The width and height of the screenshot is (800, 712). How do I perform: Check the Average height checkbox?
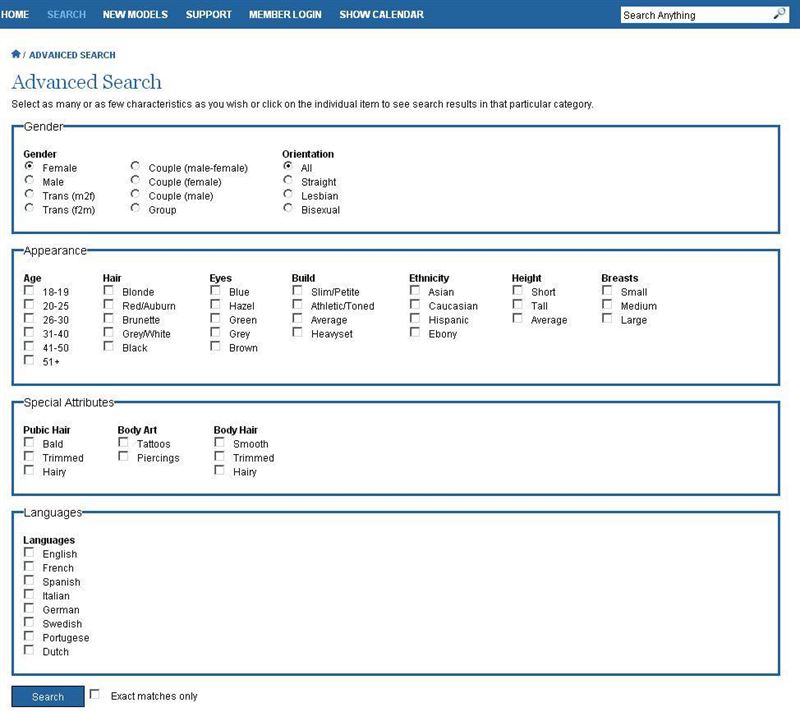pyautogui.click(x=517, y=318)
